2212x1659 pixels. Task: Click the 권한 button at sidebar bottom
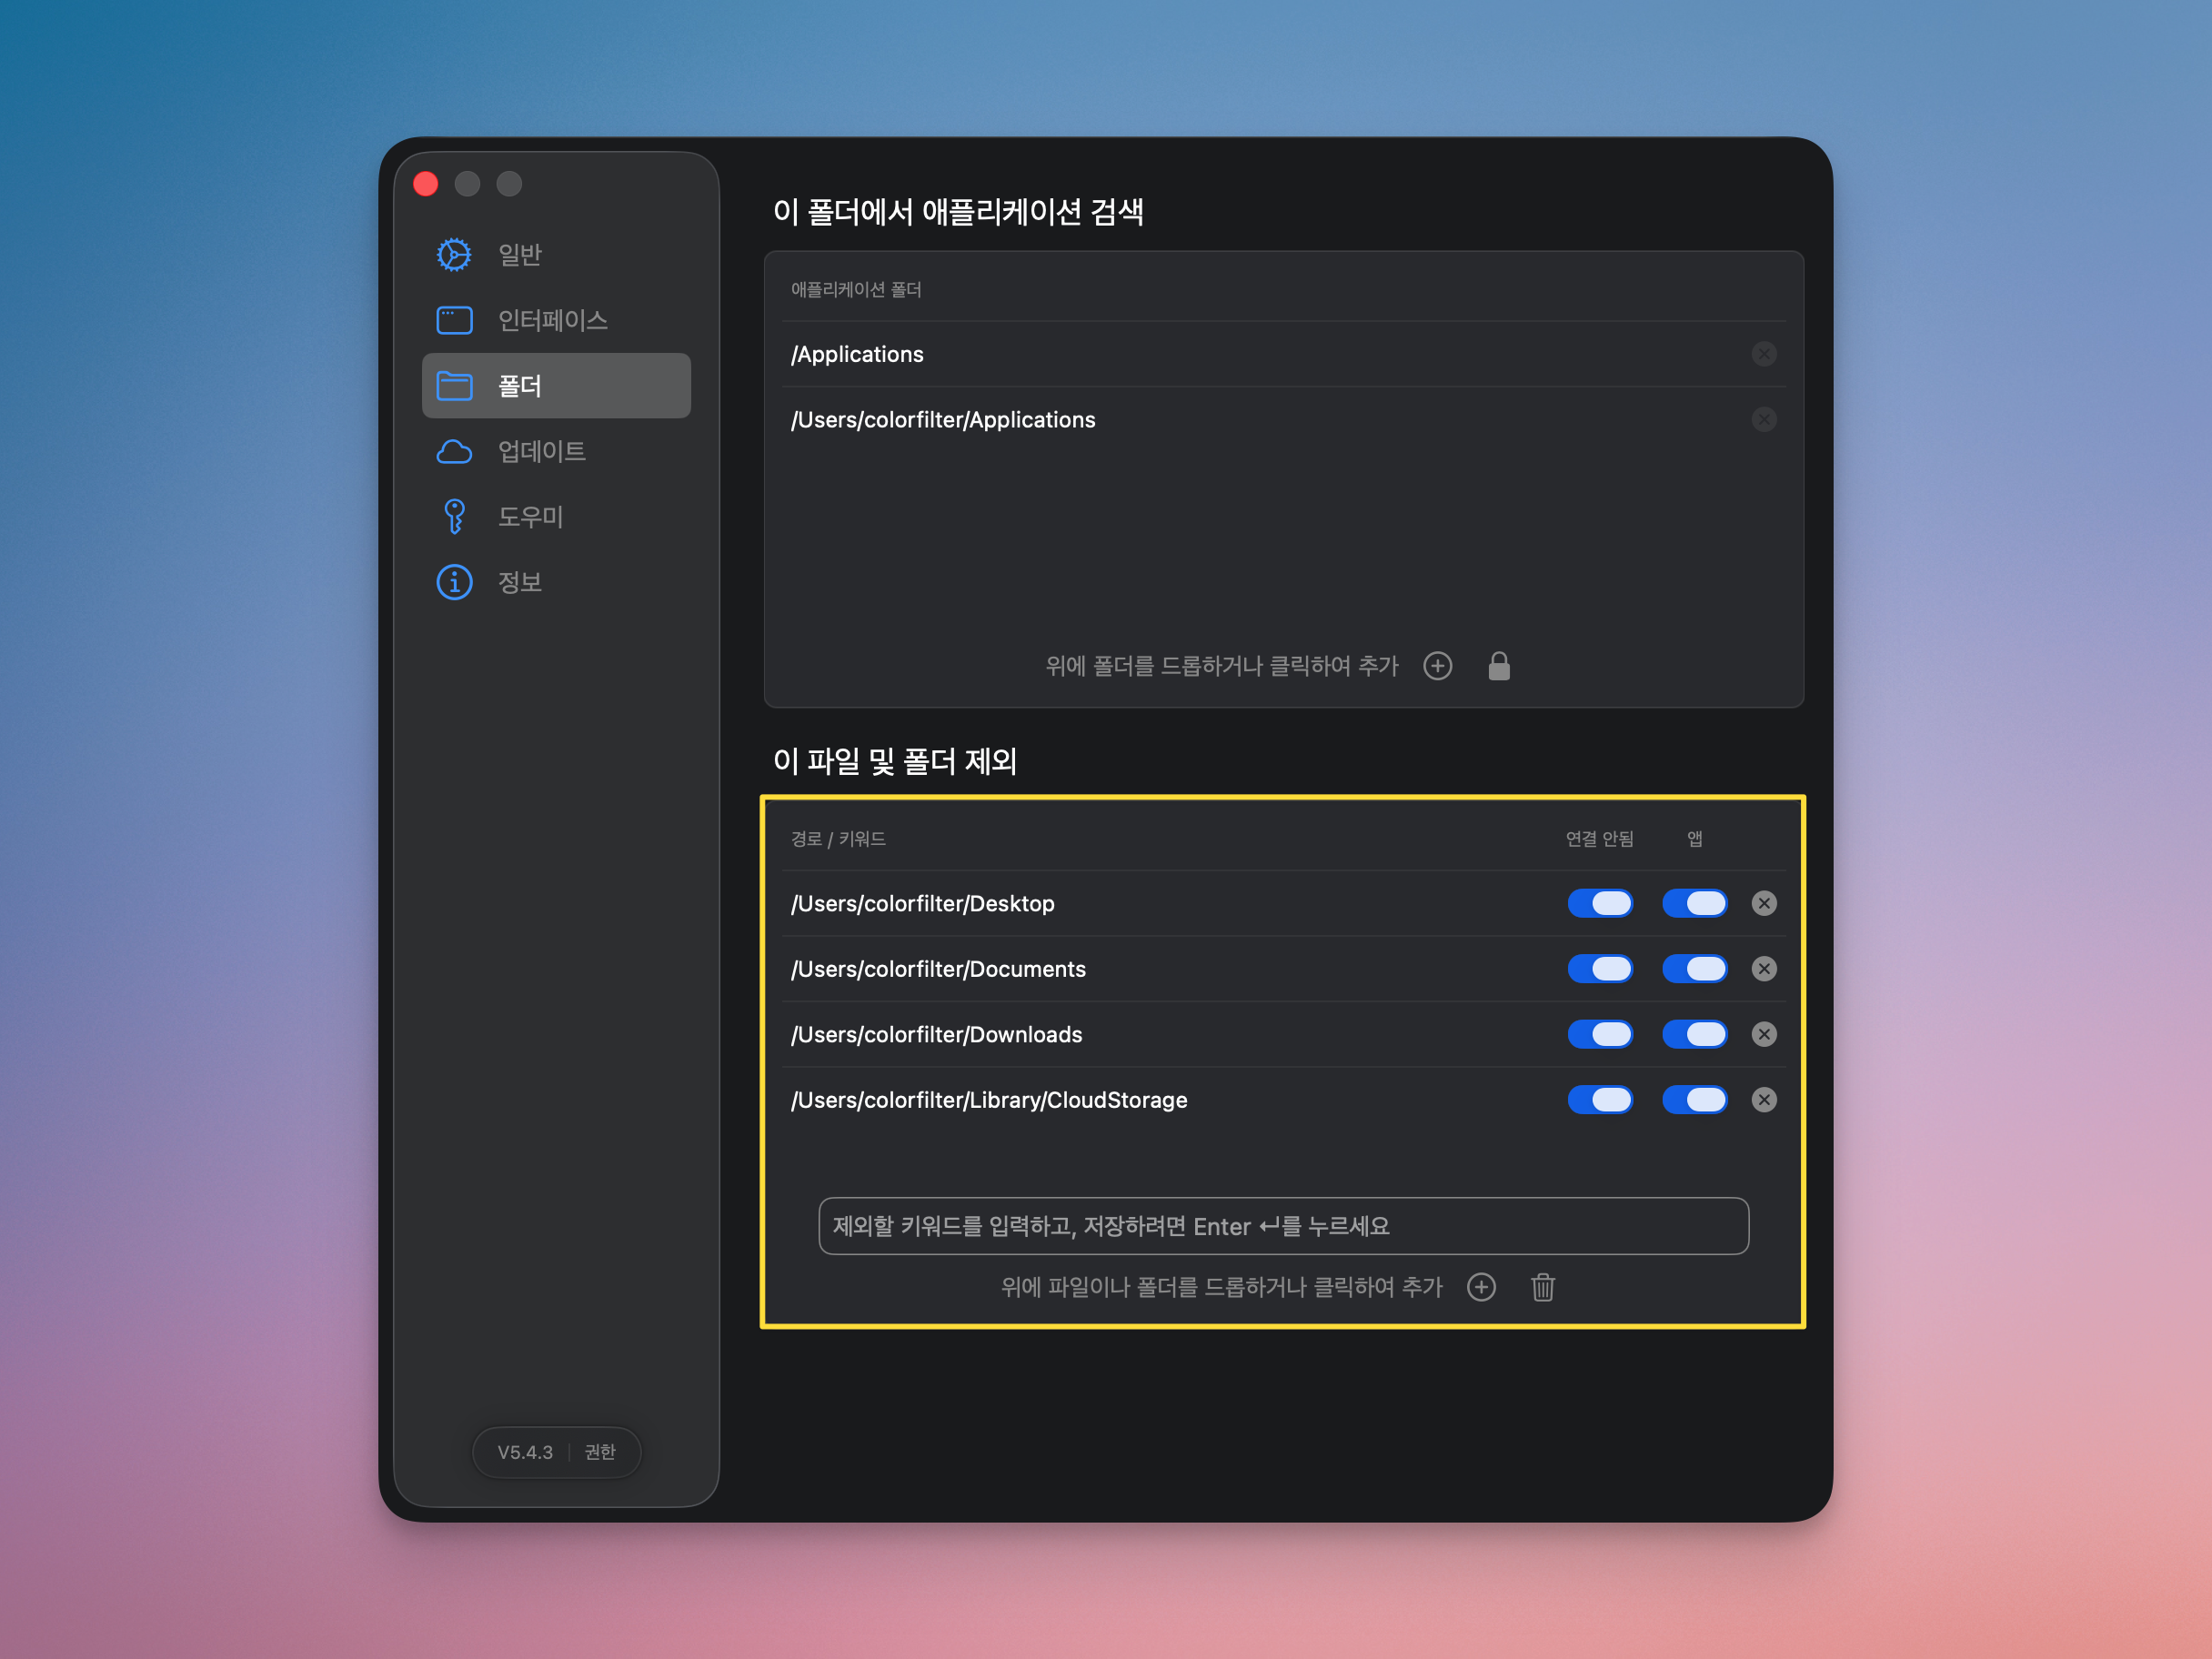point(600,1452)
